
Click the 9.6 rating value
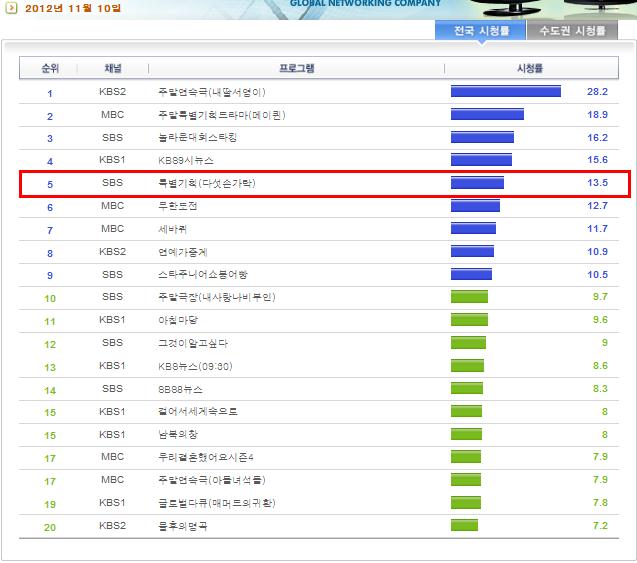point(600,320)
